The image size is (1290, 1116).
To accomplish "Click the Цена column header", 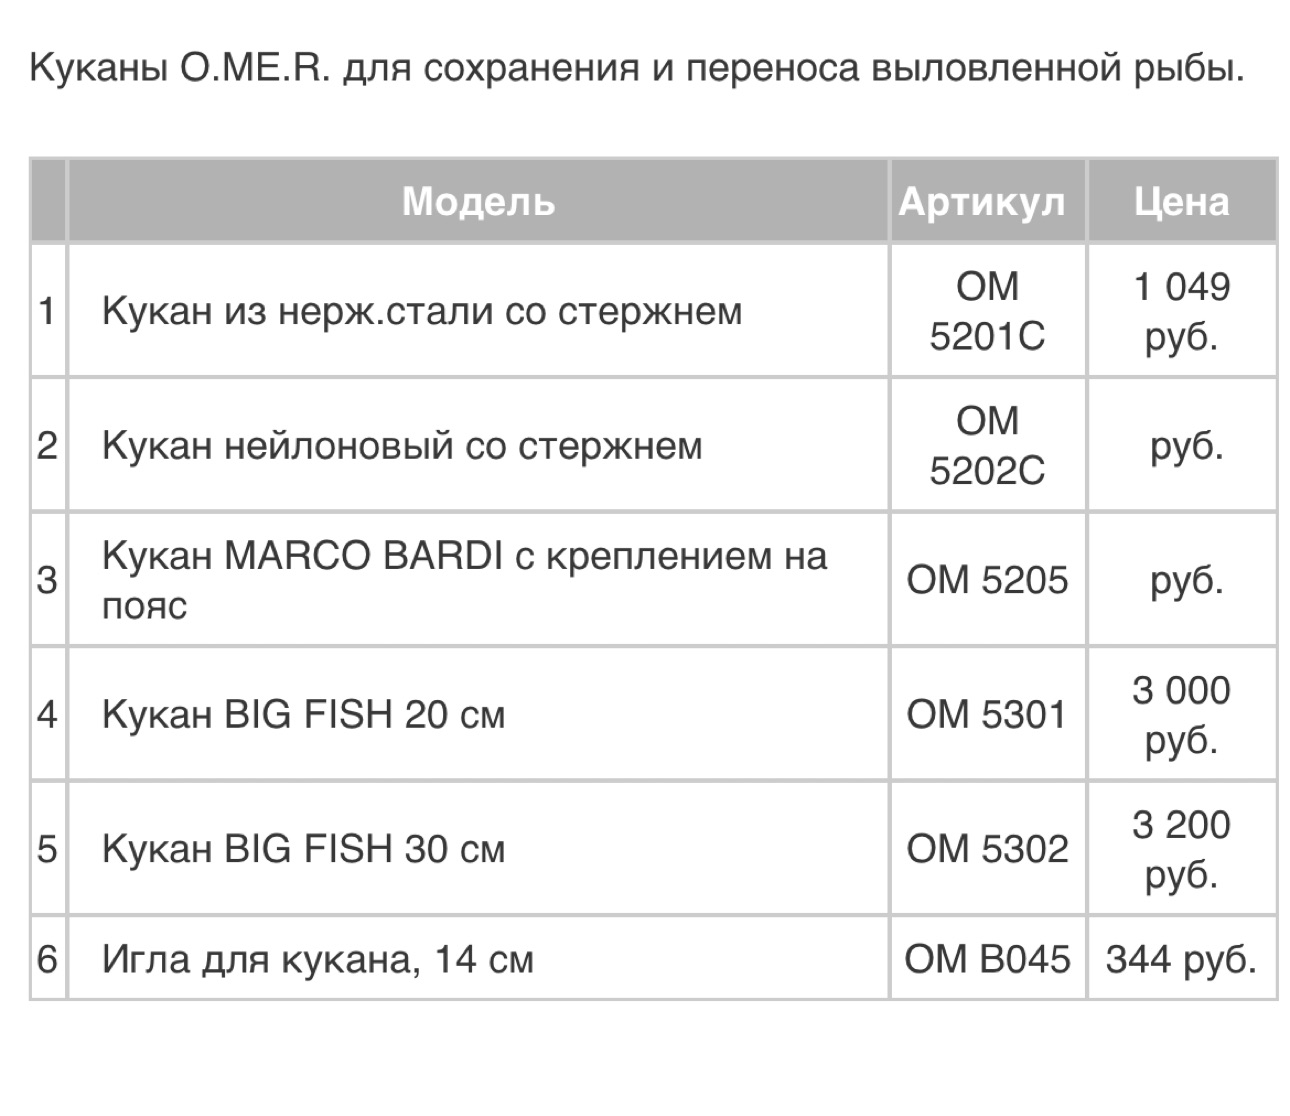I will (1181, 202).
